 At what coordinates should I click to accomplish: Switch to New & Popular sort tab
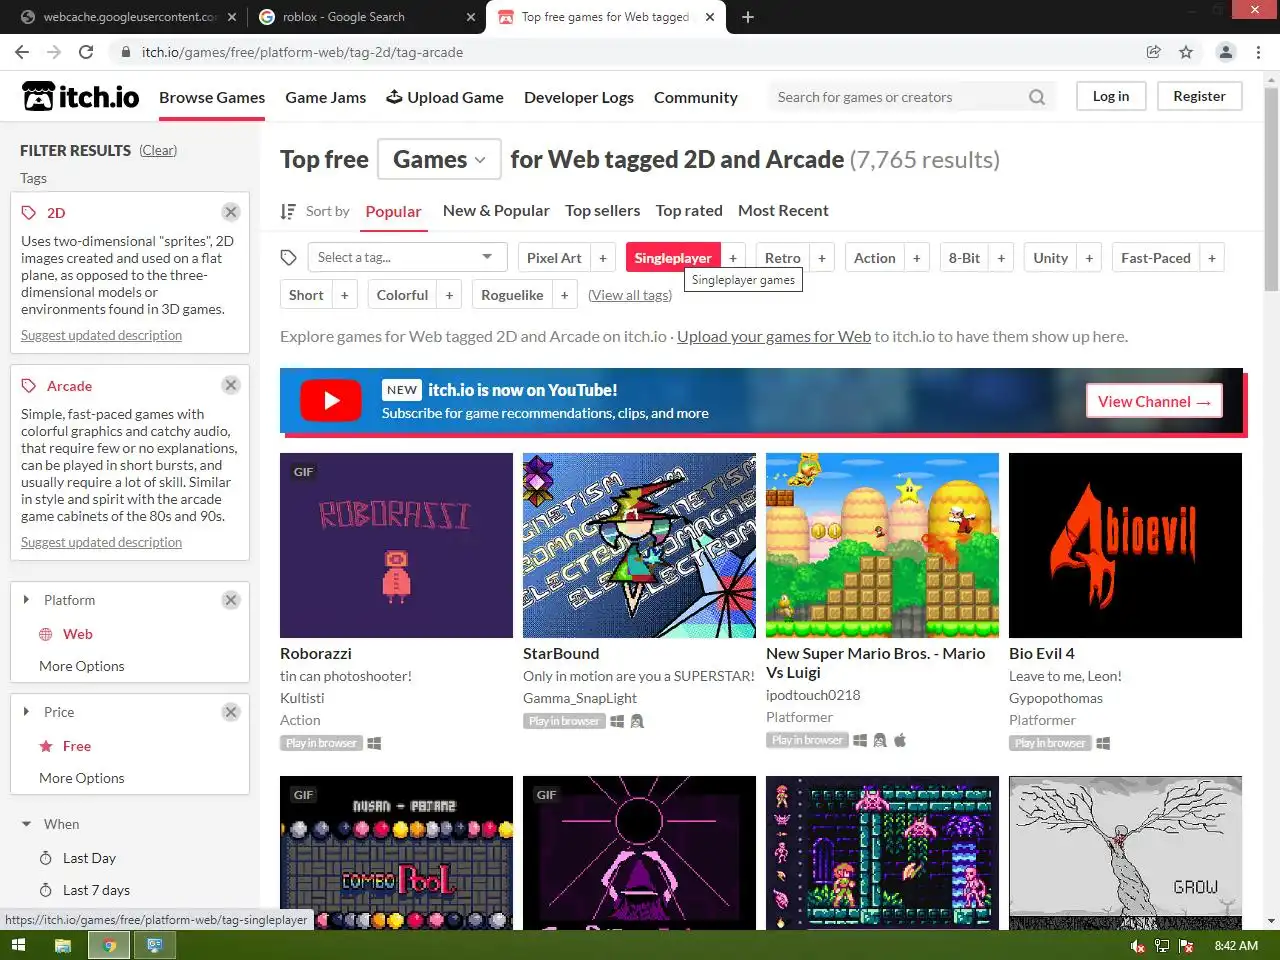click(496, 210)
